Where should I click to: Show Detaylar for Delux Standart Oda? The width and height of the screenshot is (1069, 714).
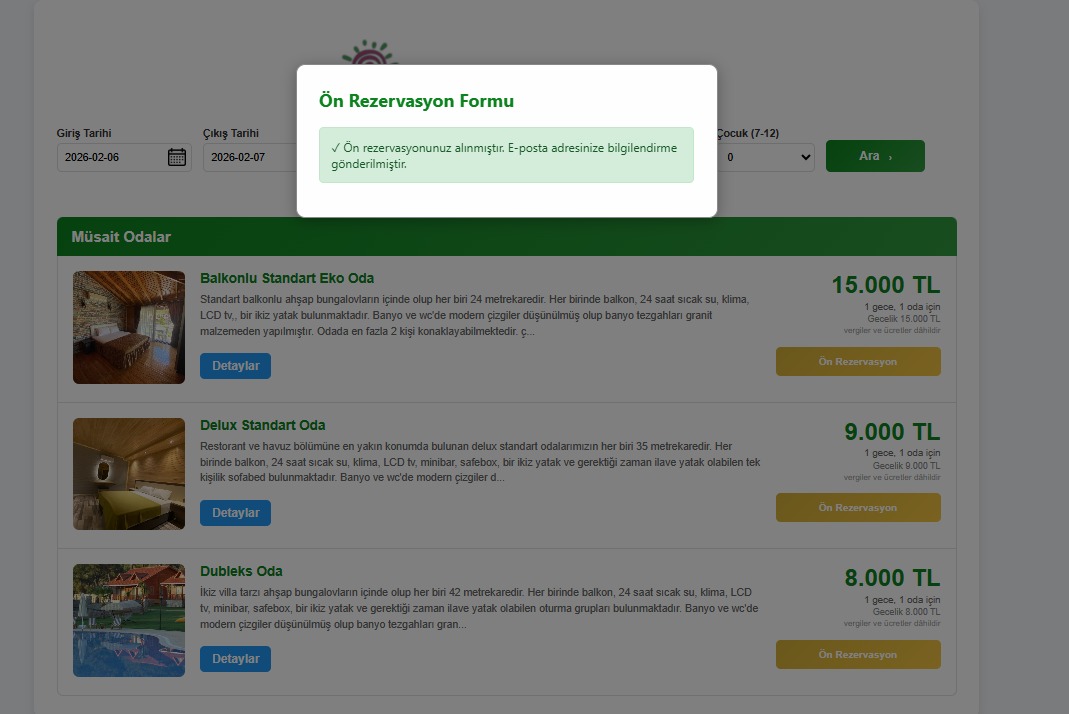(235, 513)
